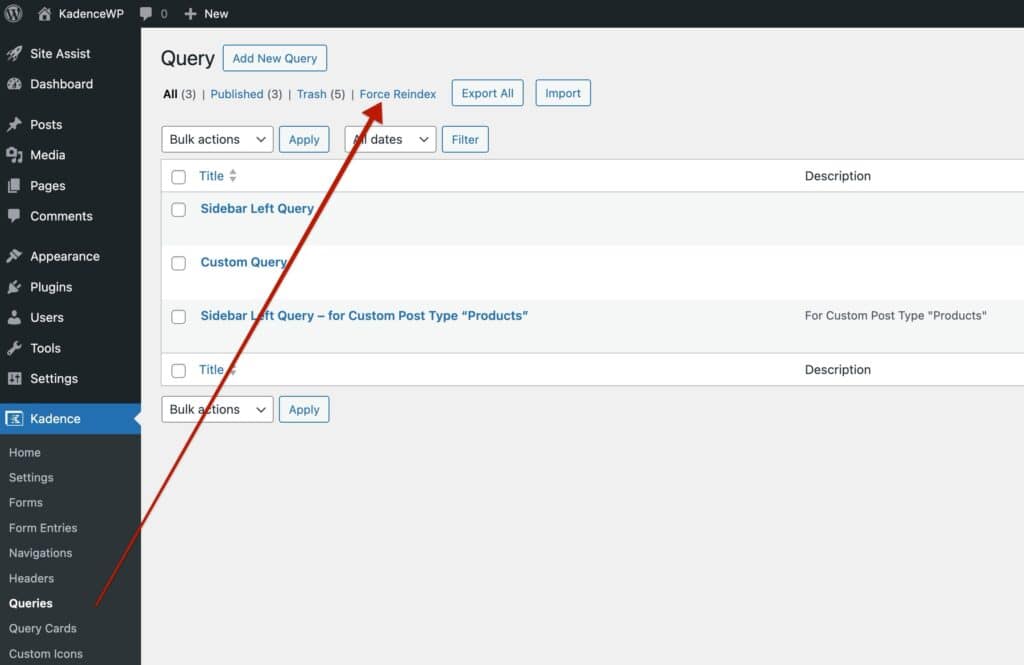Click the comments bubble in the admin bar
The image size is (1024, 665).
tap(146, 13)
